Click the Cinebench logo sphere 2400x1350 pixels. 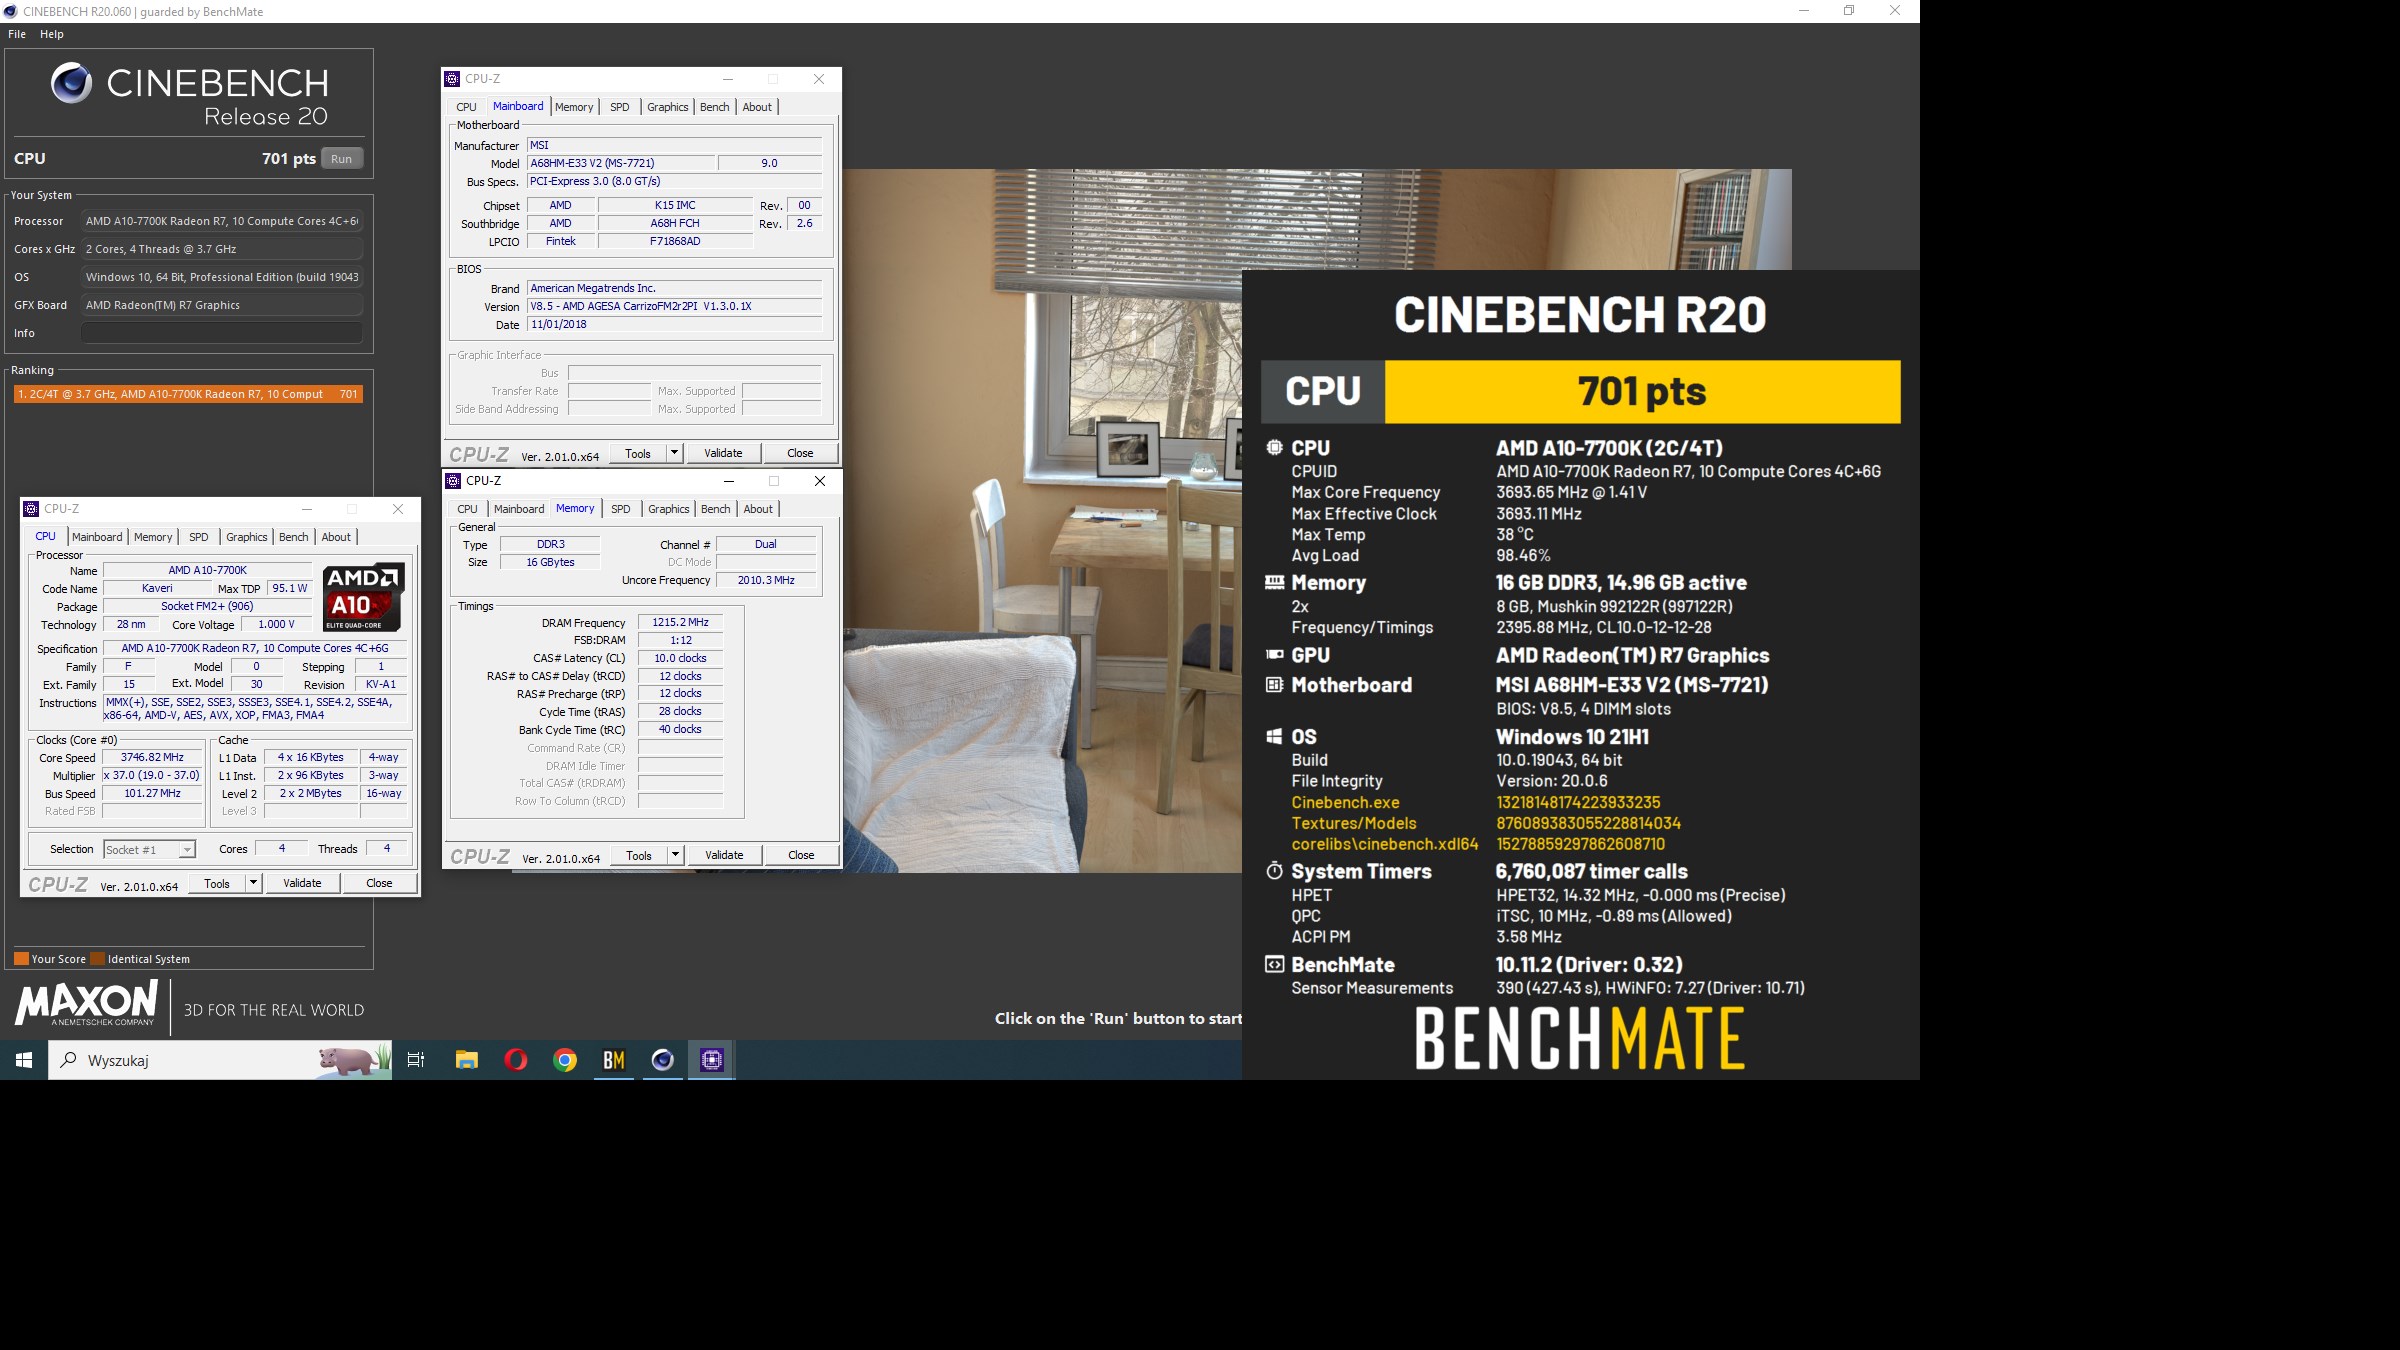click(x=71, y=84)
